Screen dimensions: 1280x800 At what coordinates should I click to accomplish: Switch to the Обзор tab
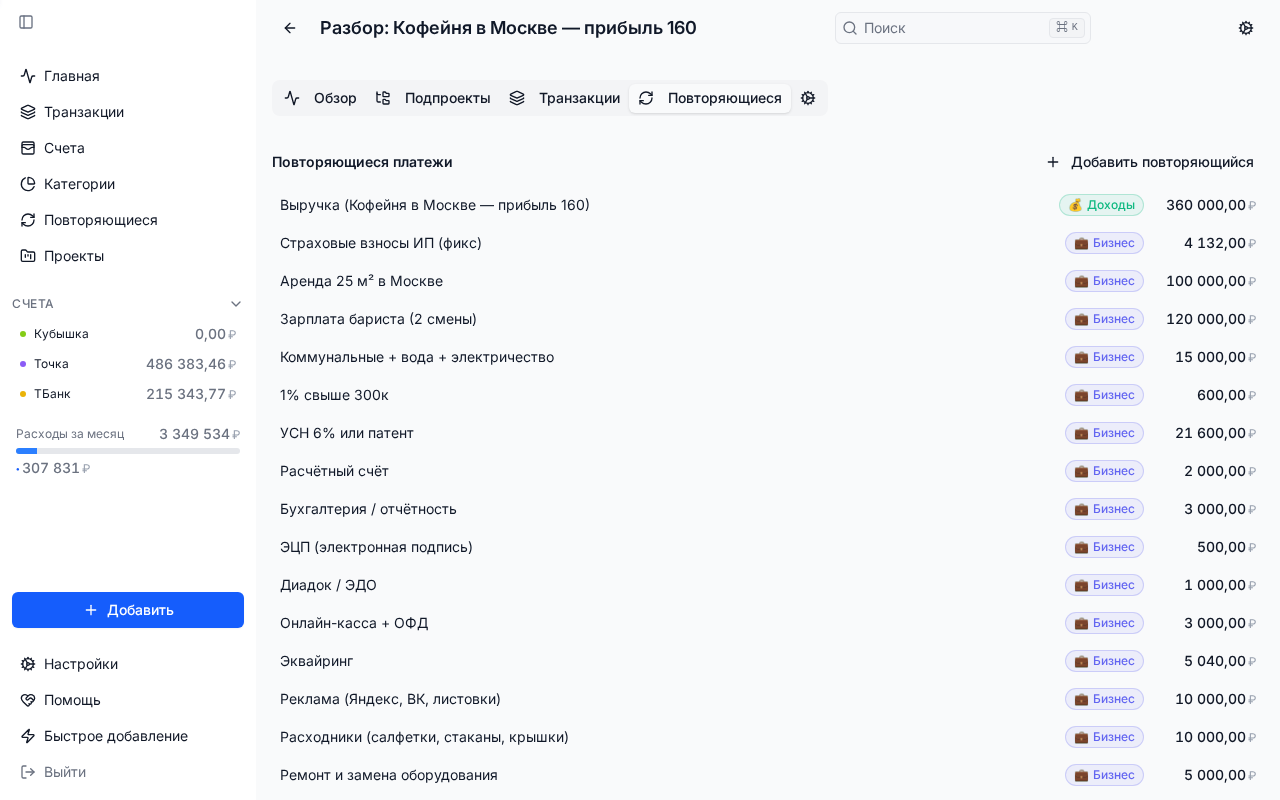(x=335, y=98)
